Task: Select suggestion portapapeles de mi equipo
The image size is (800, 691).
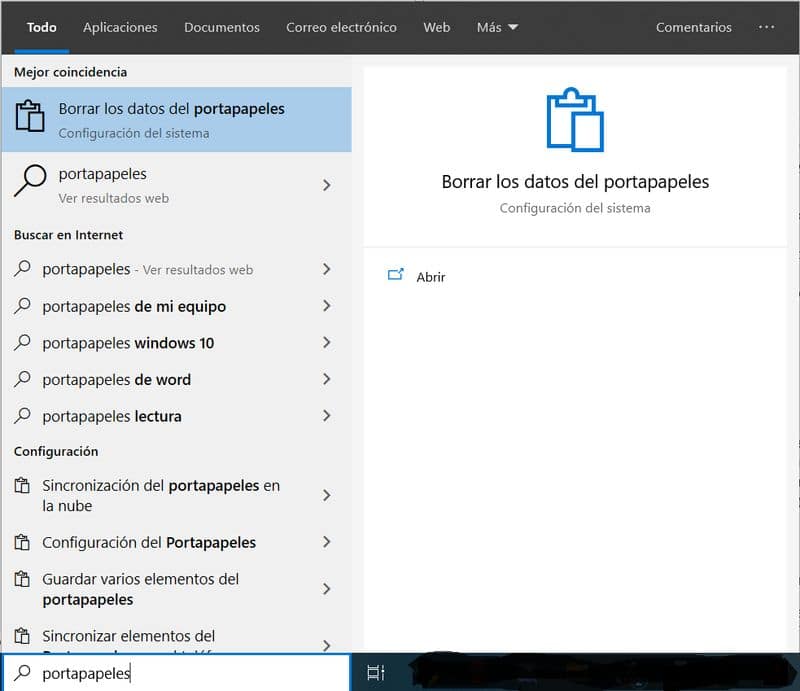Action: pyautogui.click(x=177, y=306)
